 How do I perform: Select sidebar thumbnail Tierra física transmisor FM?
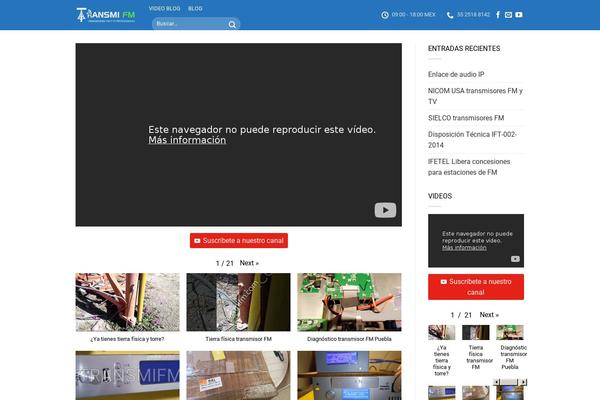coord(476,332)
